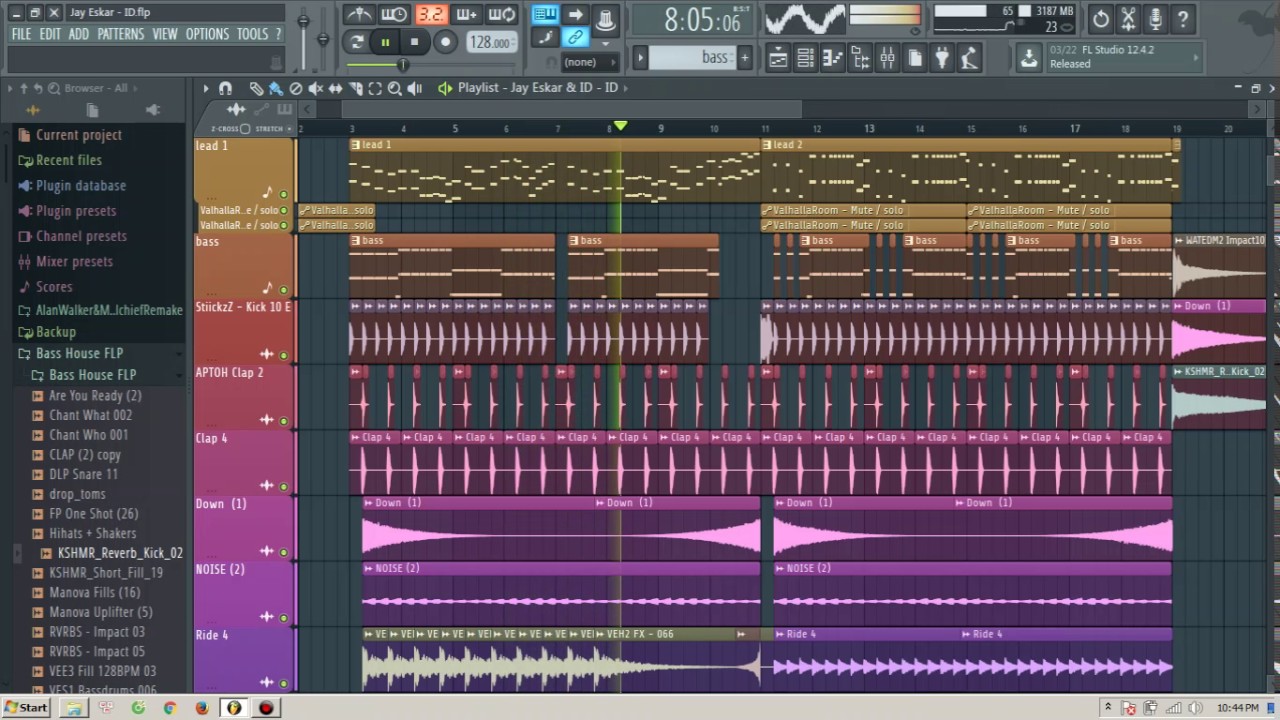Mute the lead 1 track green light
The height and width of the screenshot is (720, 1280).
coord(283,194)
